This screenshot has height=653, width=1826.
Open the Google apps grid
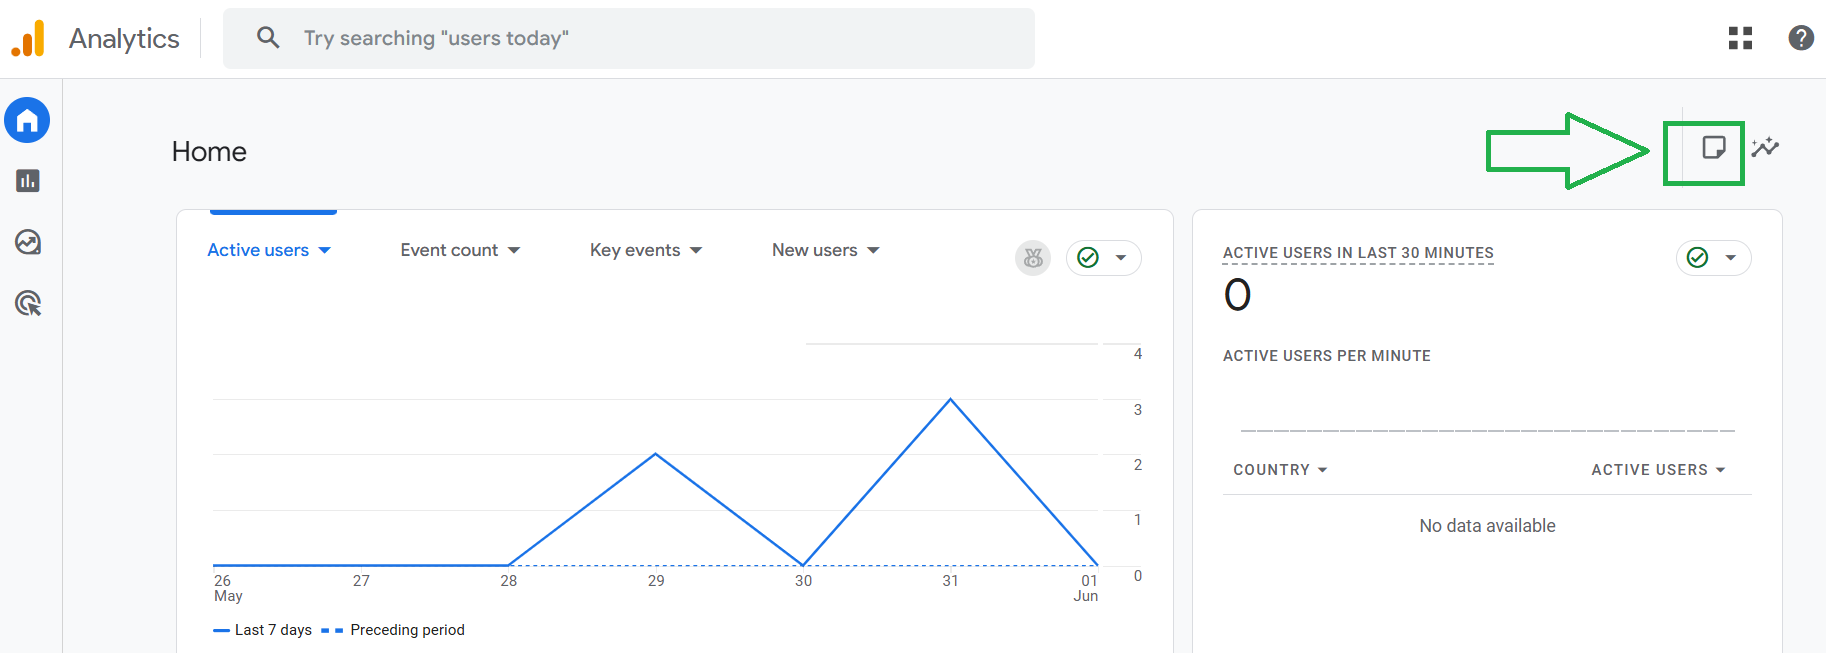click(x=1740, y=38)
